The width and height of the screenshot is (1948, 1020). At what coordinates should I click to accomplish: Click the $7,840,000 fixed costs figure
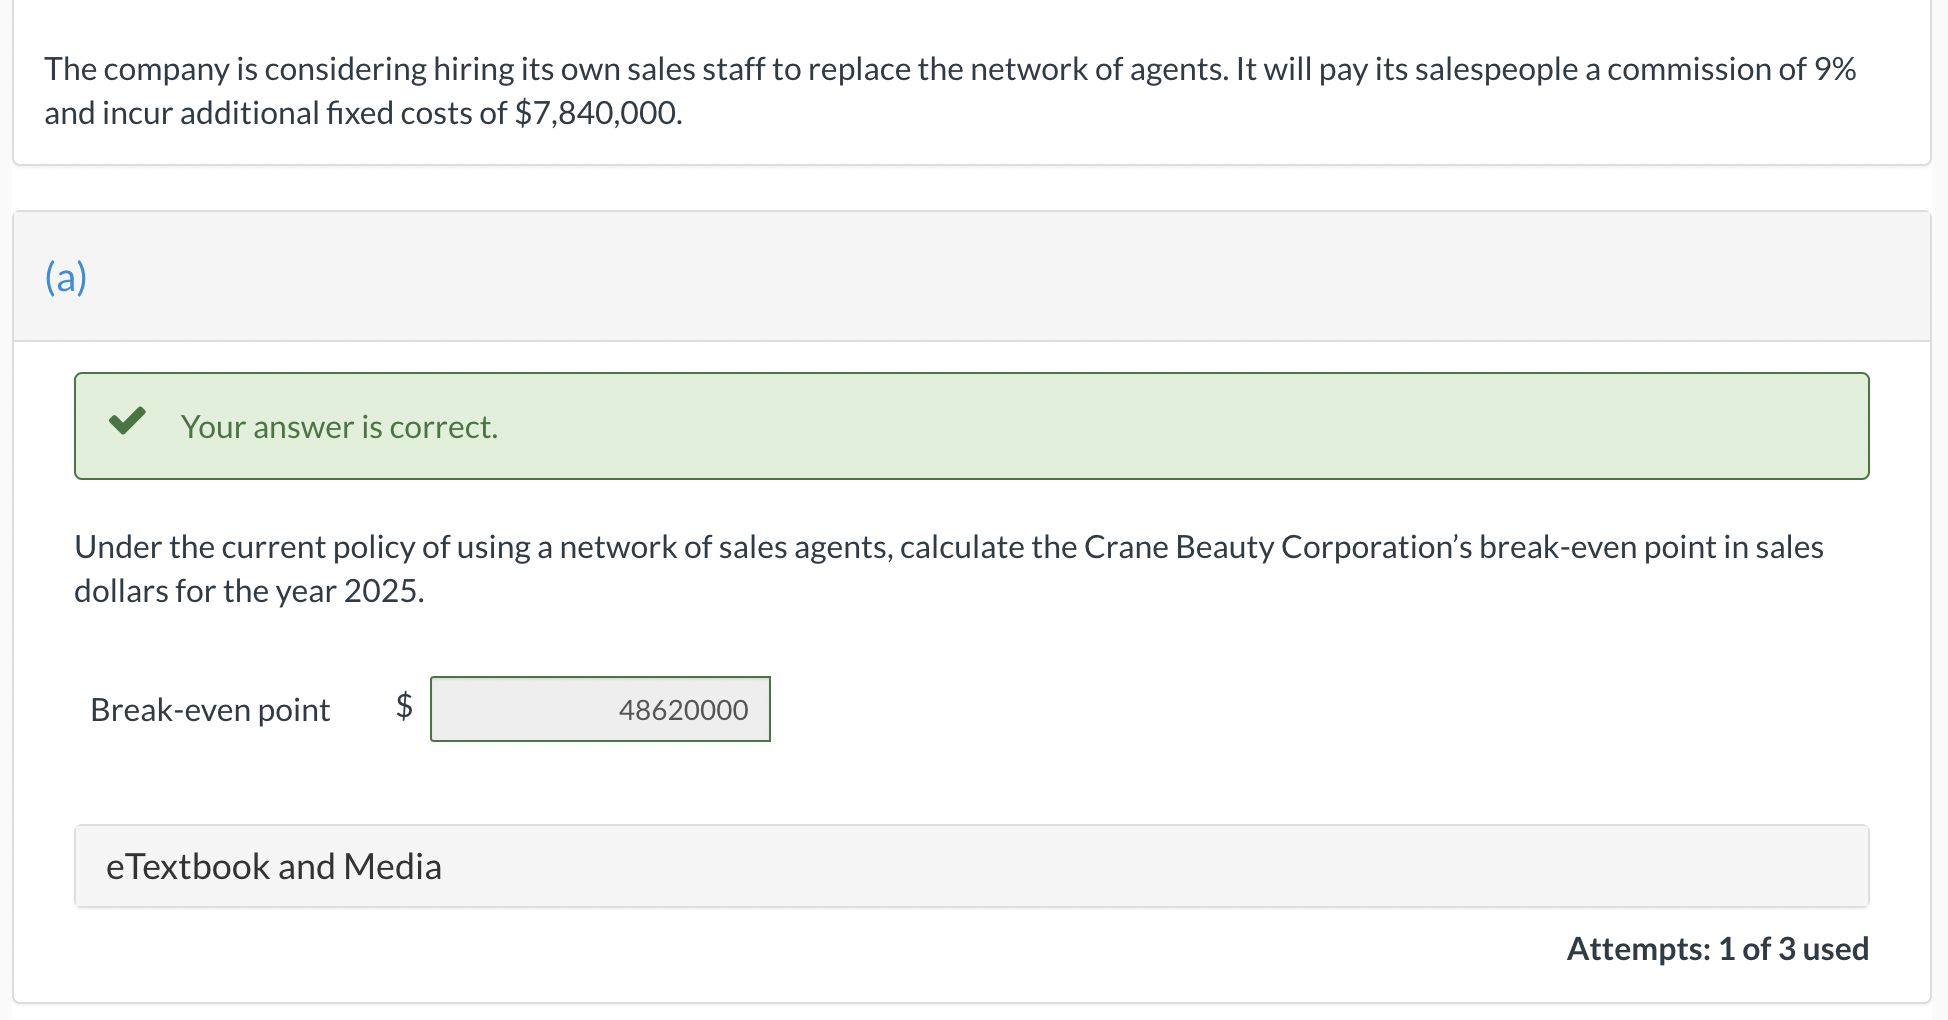(598, 113)
